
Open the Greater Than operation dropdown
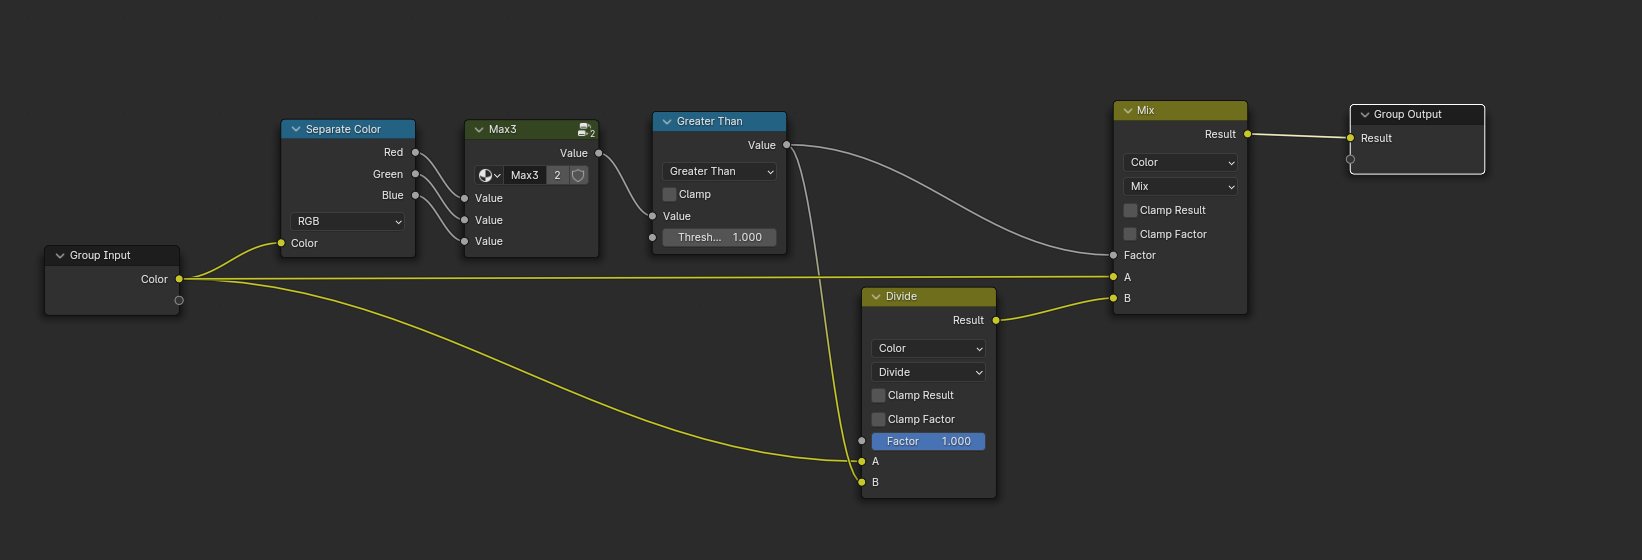[x=720, y=171]
